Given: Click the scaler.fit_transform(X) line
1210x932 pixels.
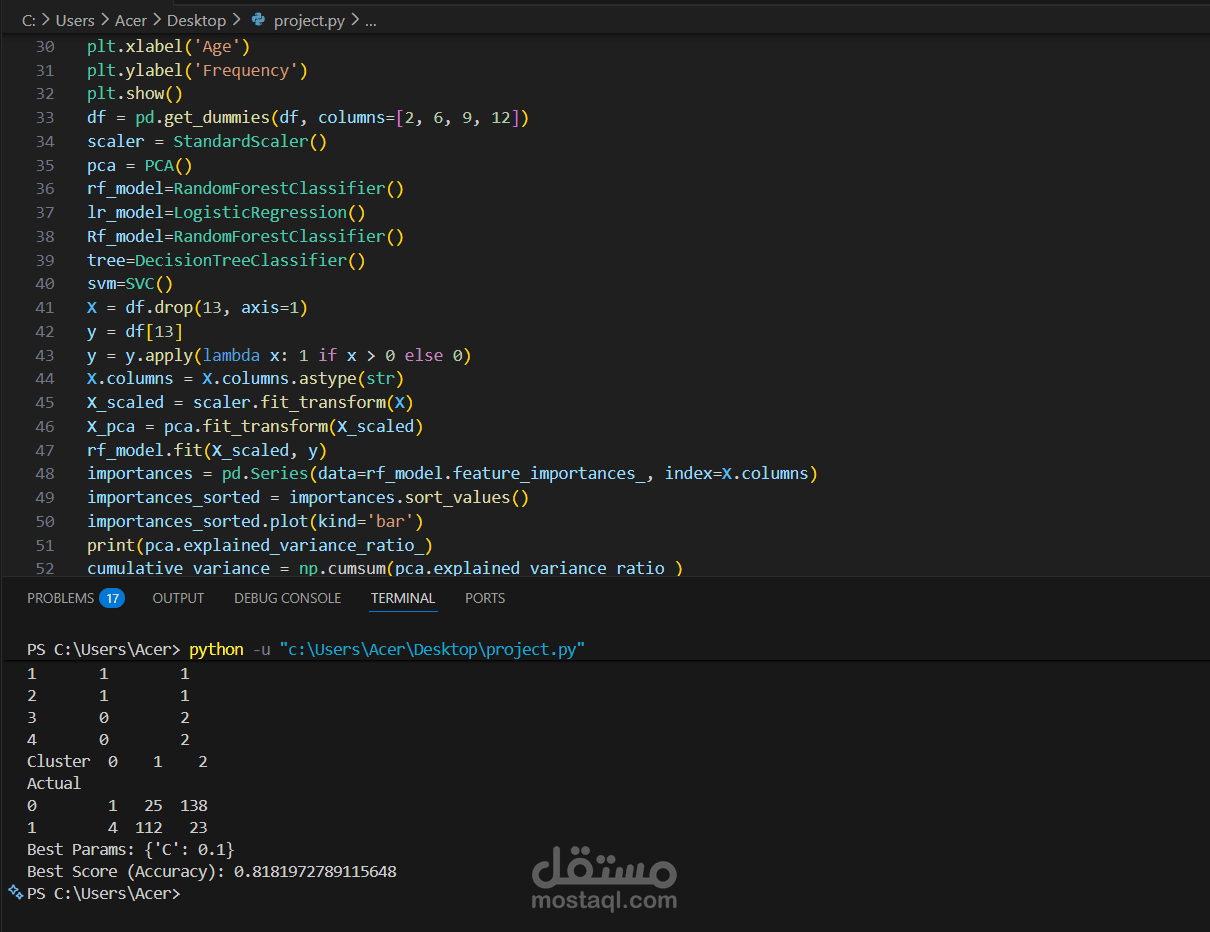Looking at the screenshot, I should point(250,402).
